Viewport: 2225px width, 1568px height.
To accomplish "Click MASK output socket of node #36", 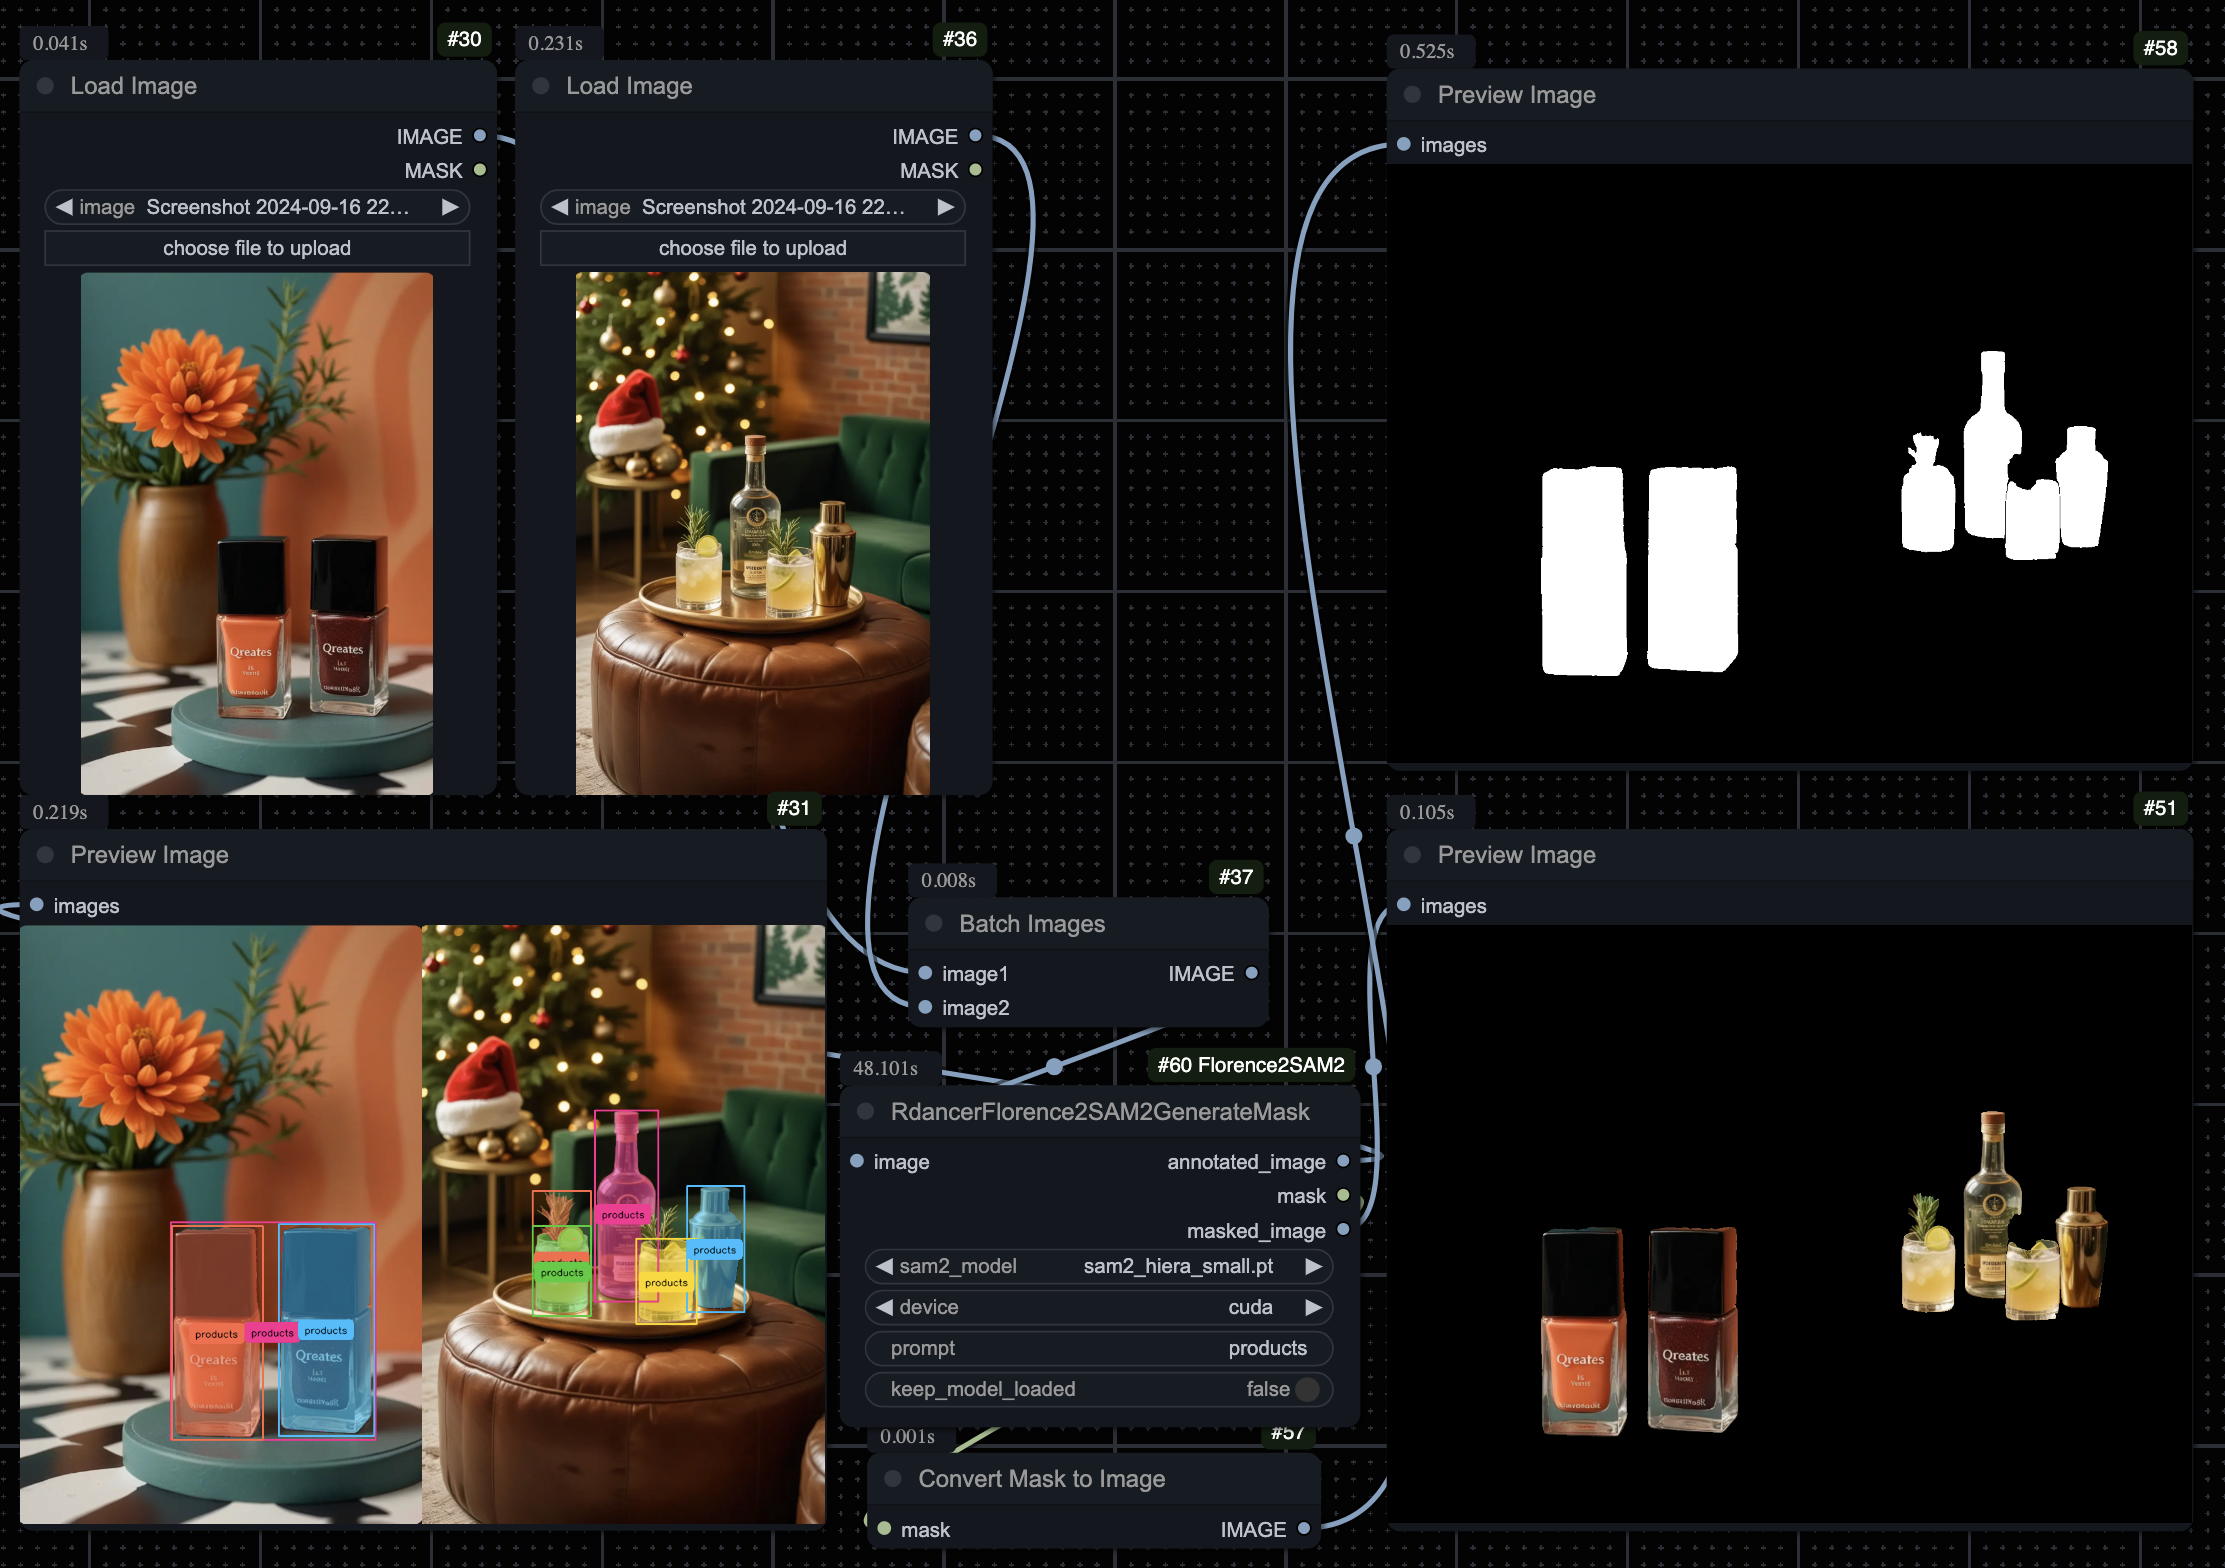I will 976,170.
